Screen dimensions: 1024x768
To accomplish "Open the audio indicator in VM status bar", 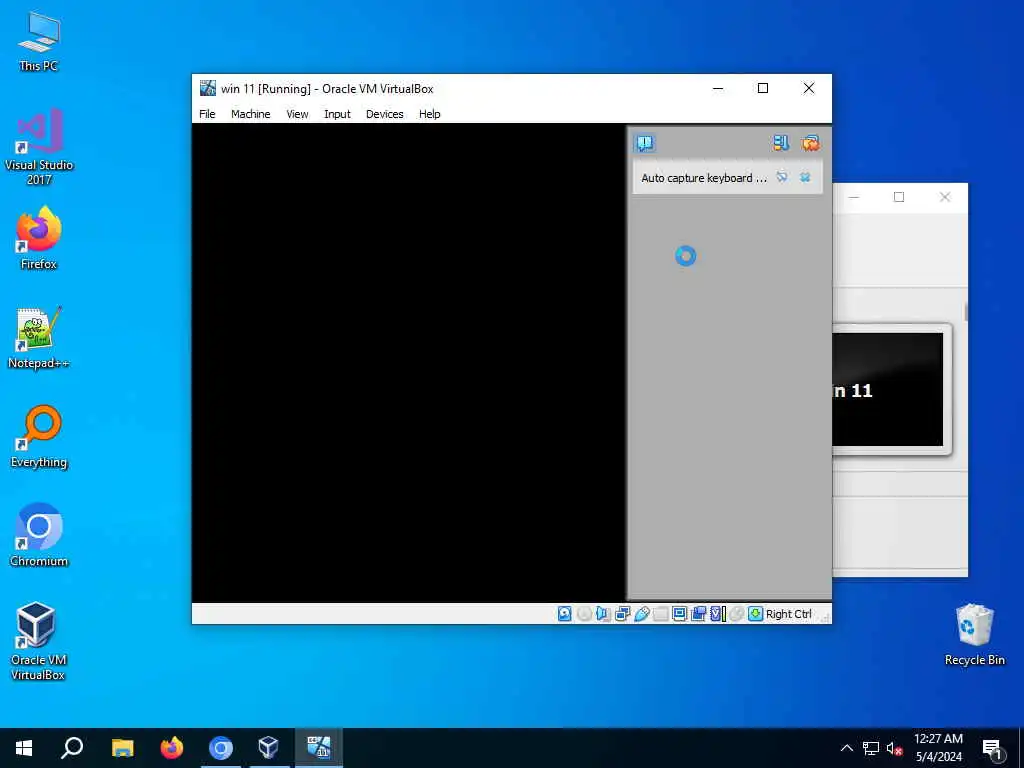I will click(x=603, y=614).
